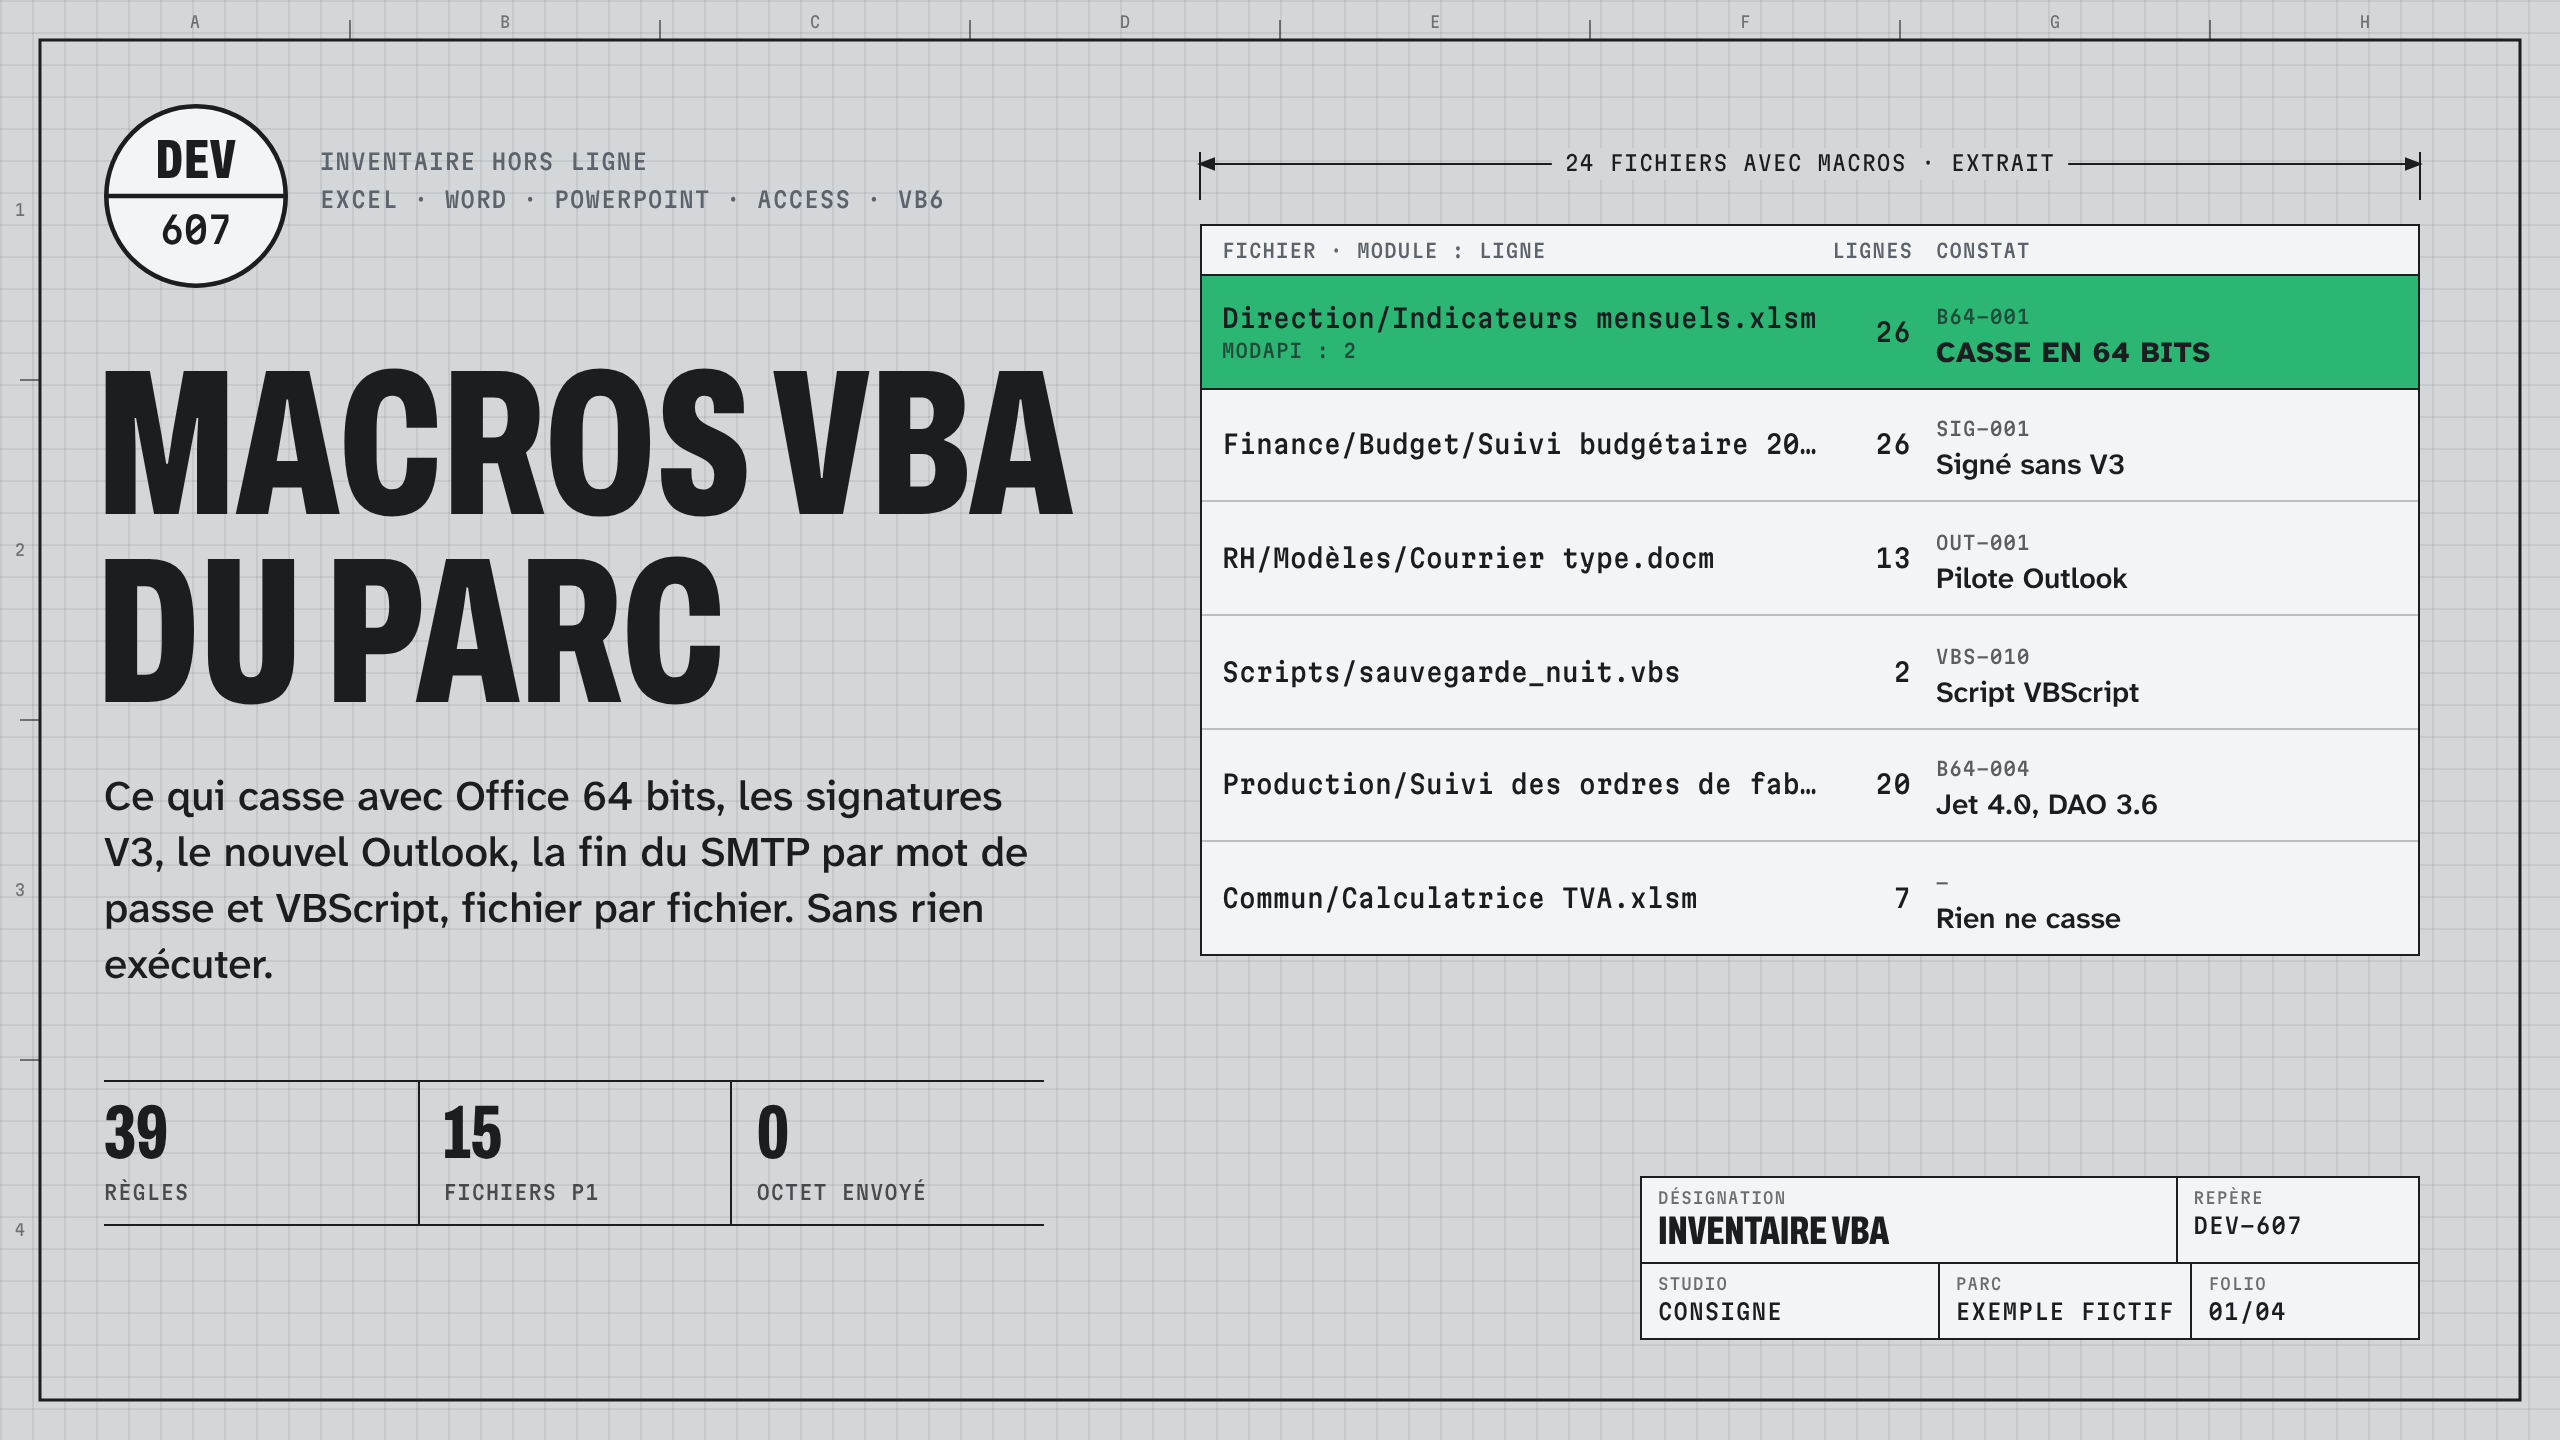Click the line count 20 of Production row
This screenshot has width=2560, height=1440.
pyautogui.click(x=1893, y=785)
